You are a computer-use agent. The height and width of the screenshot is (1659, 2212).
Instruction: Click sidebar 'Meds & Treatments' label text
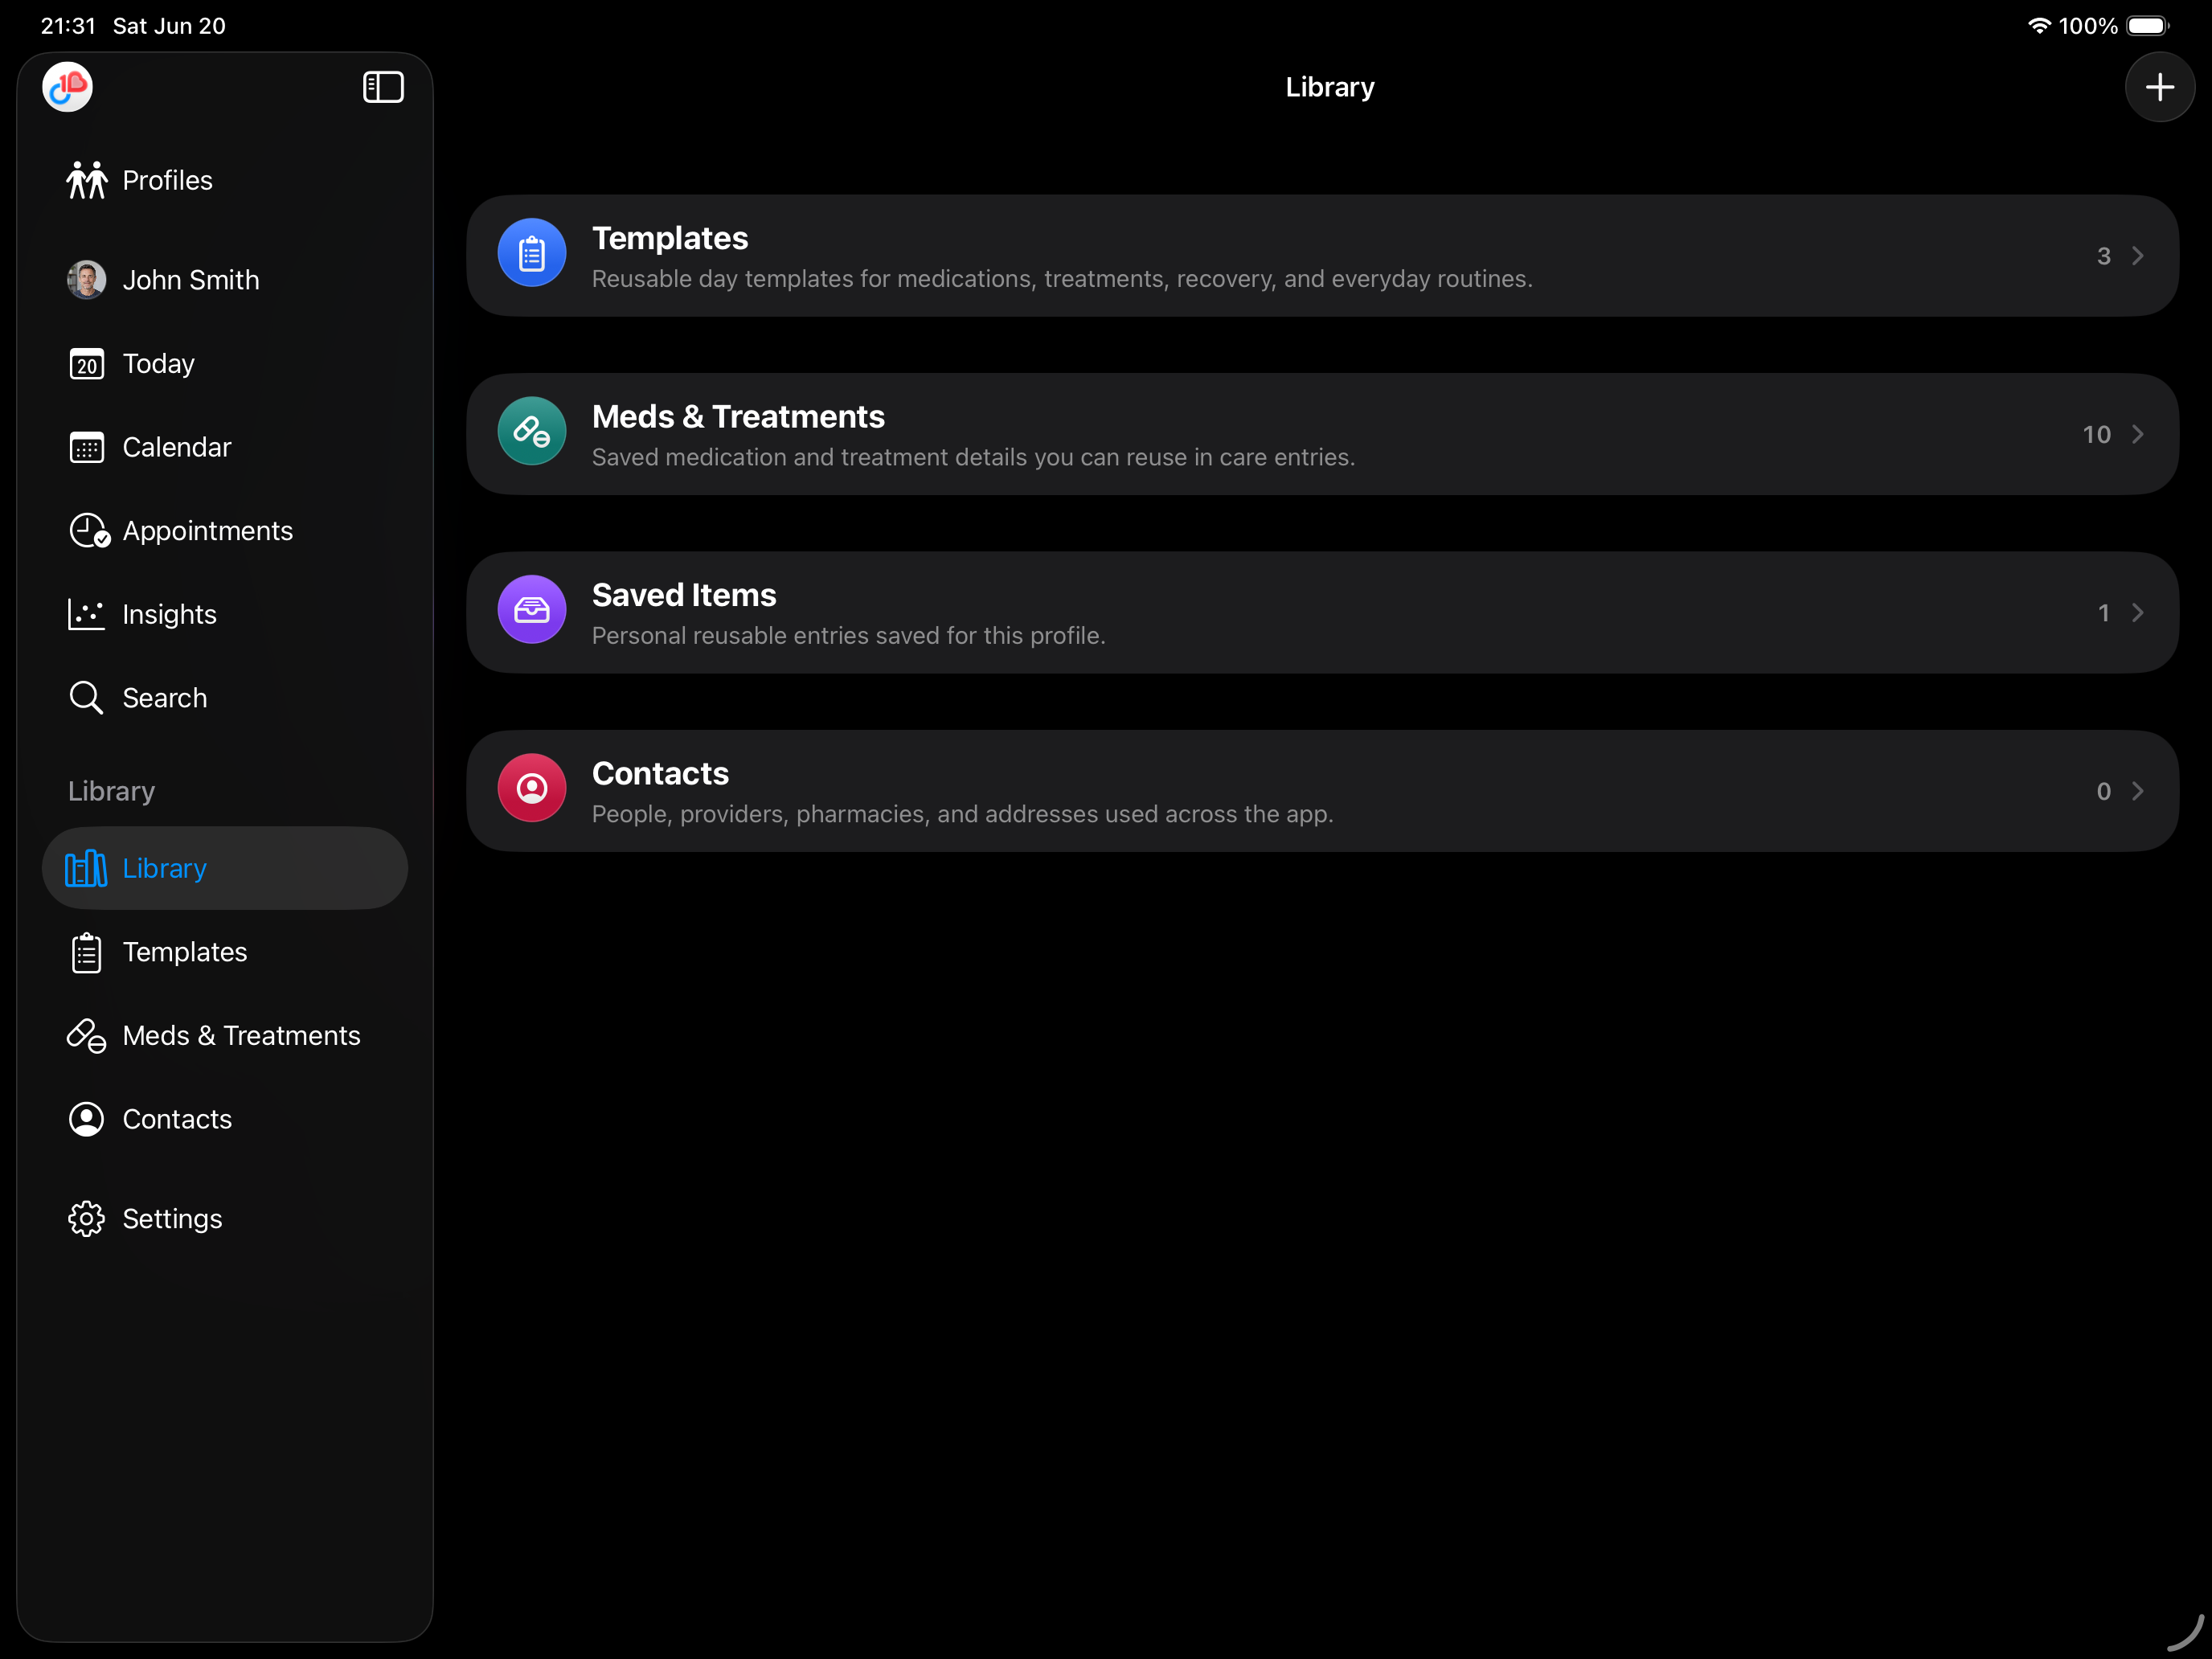[x=241, y=1036]
